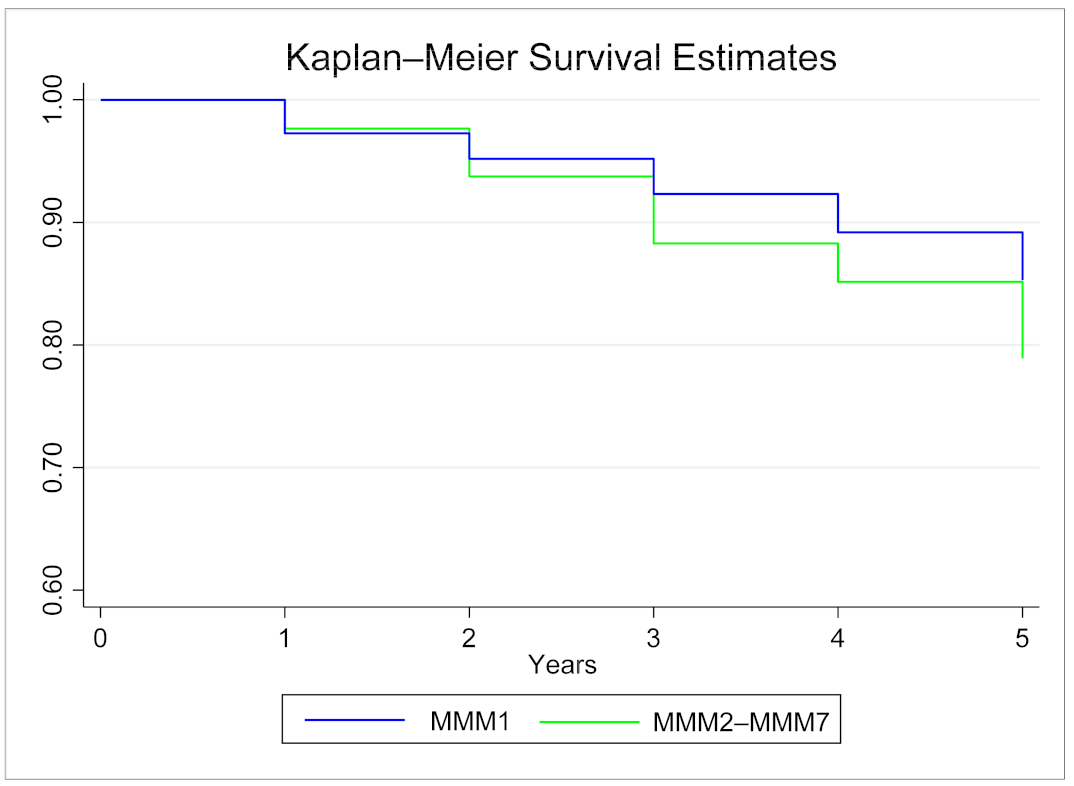
Task: Click the blue MMM1 legend line sample
Action: click(354, 719)
